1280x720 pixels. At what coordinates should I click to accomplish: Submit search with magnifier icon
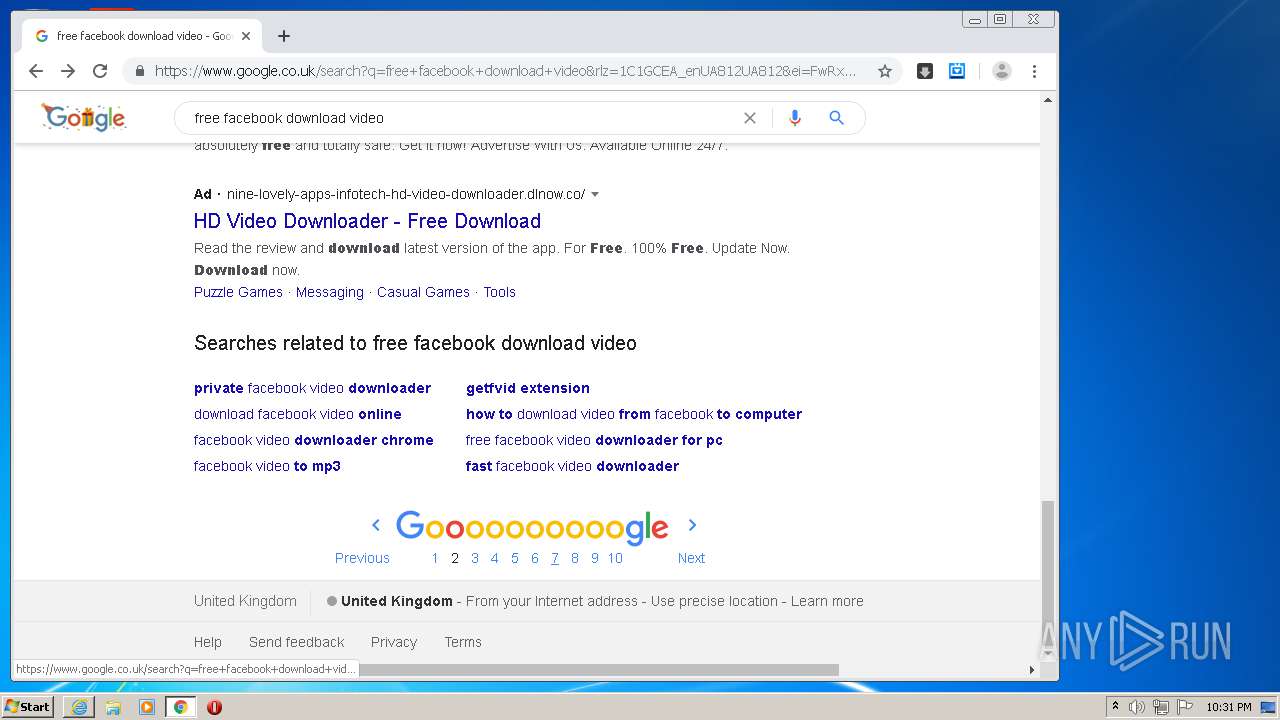(837, 118)
